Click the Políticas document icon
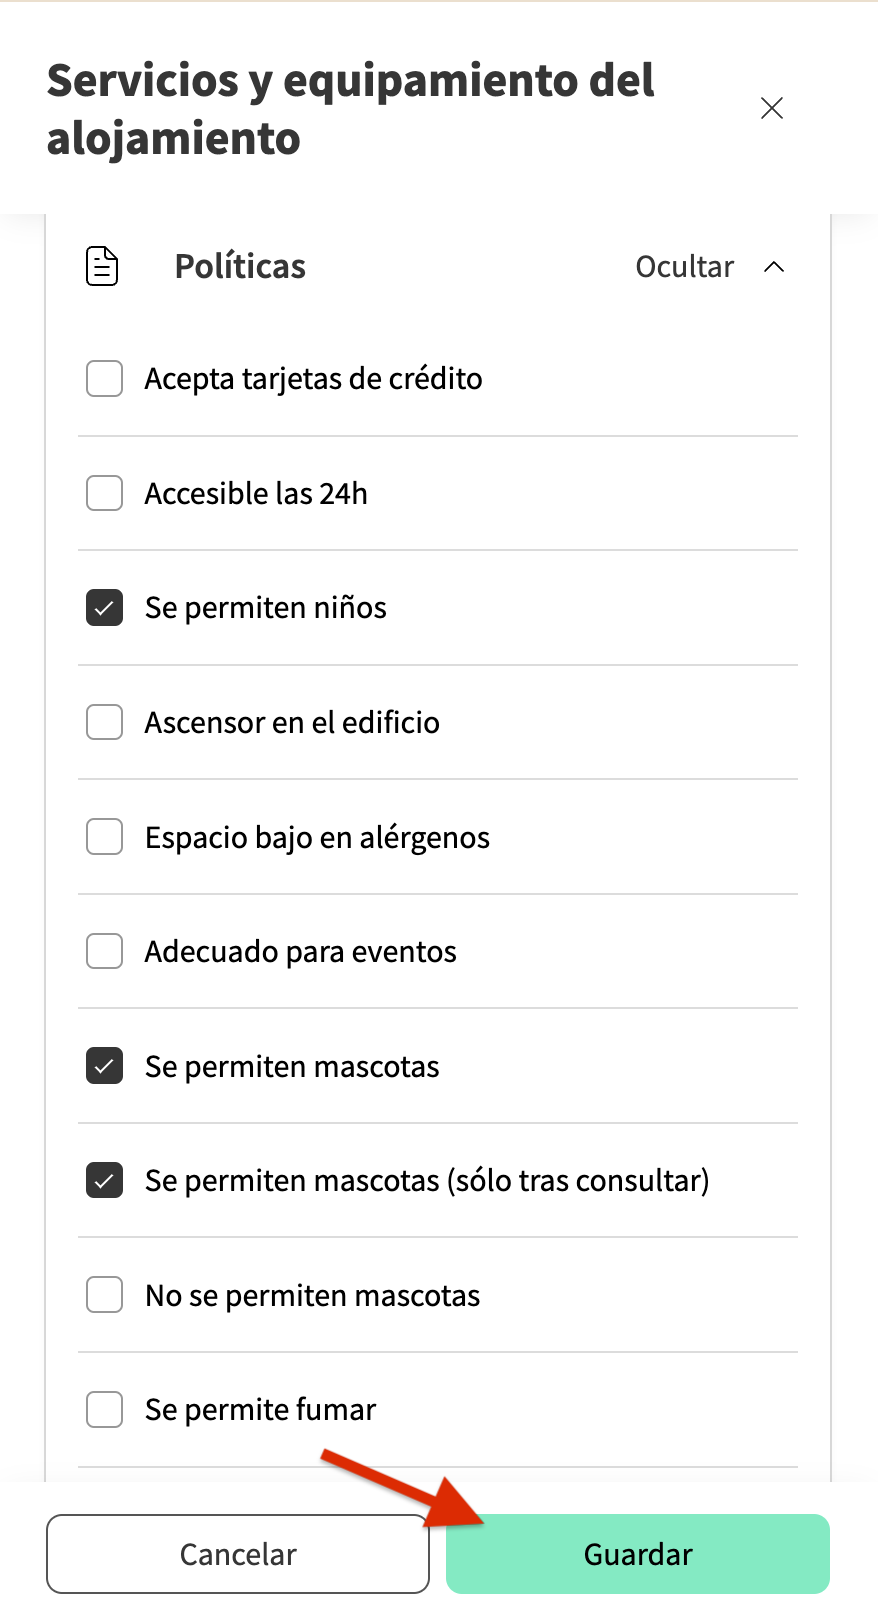Image resolution: width=878 pixels, height=1622 pixels. point(102,267)
